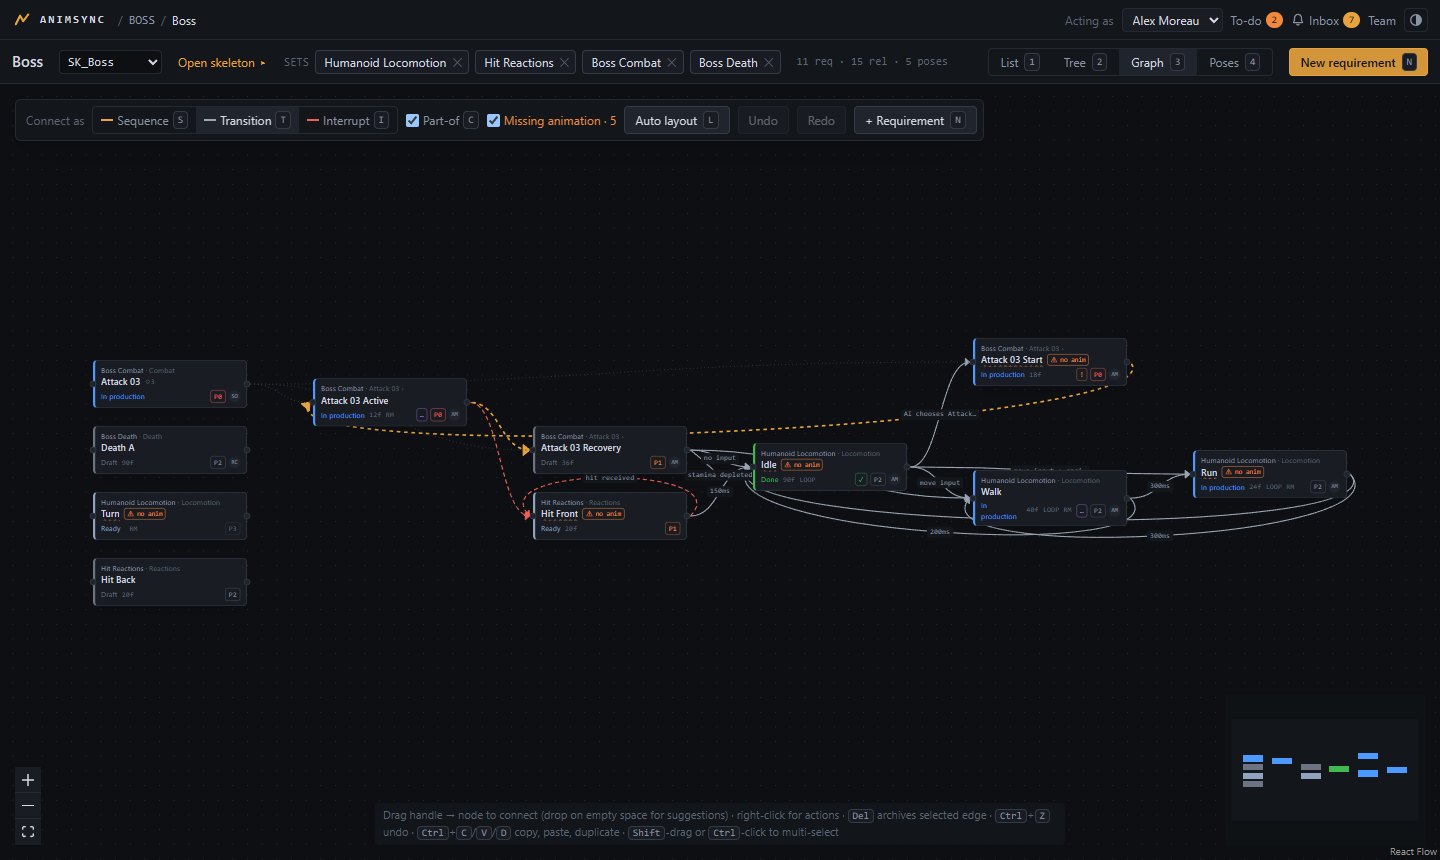Toggle the Missing animation checkbox
This screenshot has width=1440, height=860.
pyautogui.click(x=493, y=121)
